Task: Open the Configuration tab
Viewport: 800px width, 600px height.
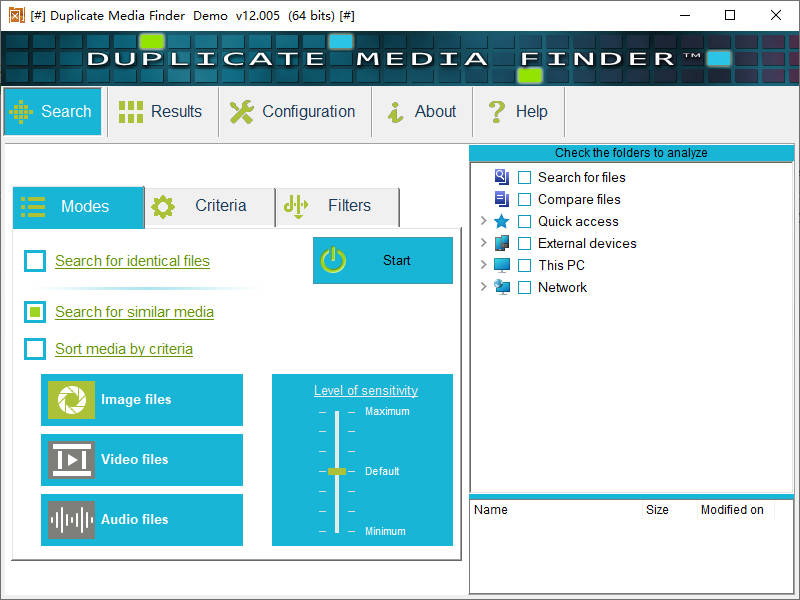Action: pyautogui.click(x=294, y=111)
